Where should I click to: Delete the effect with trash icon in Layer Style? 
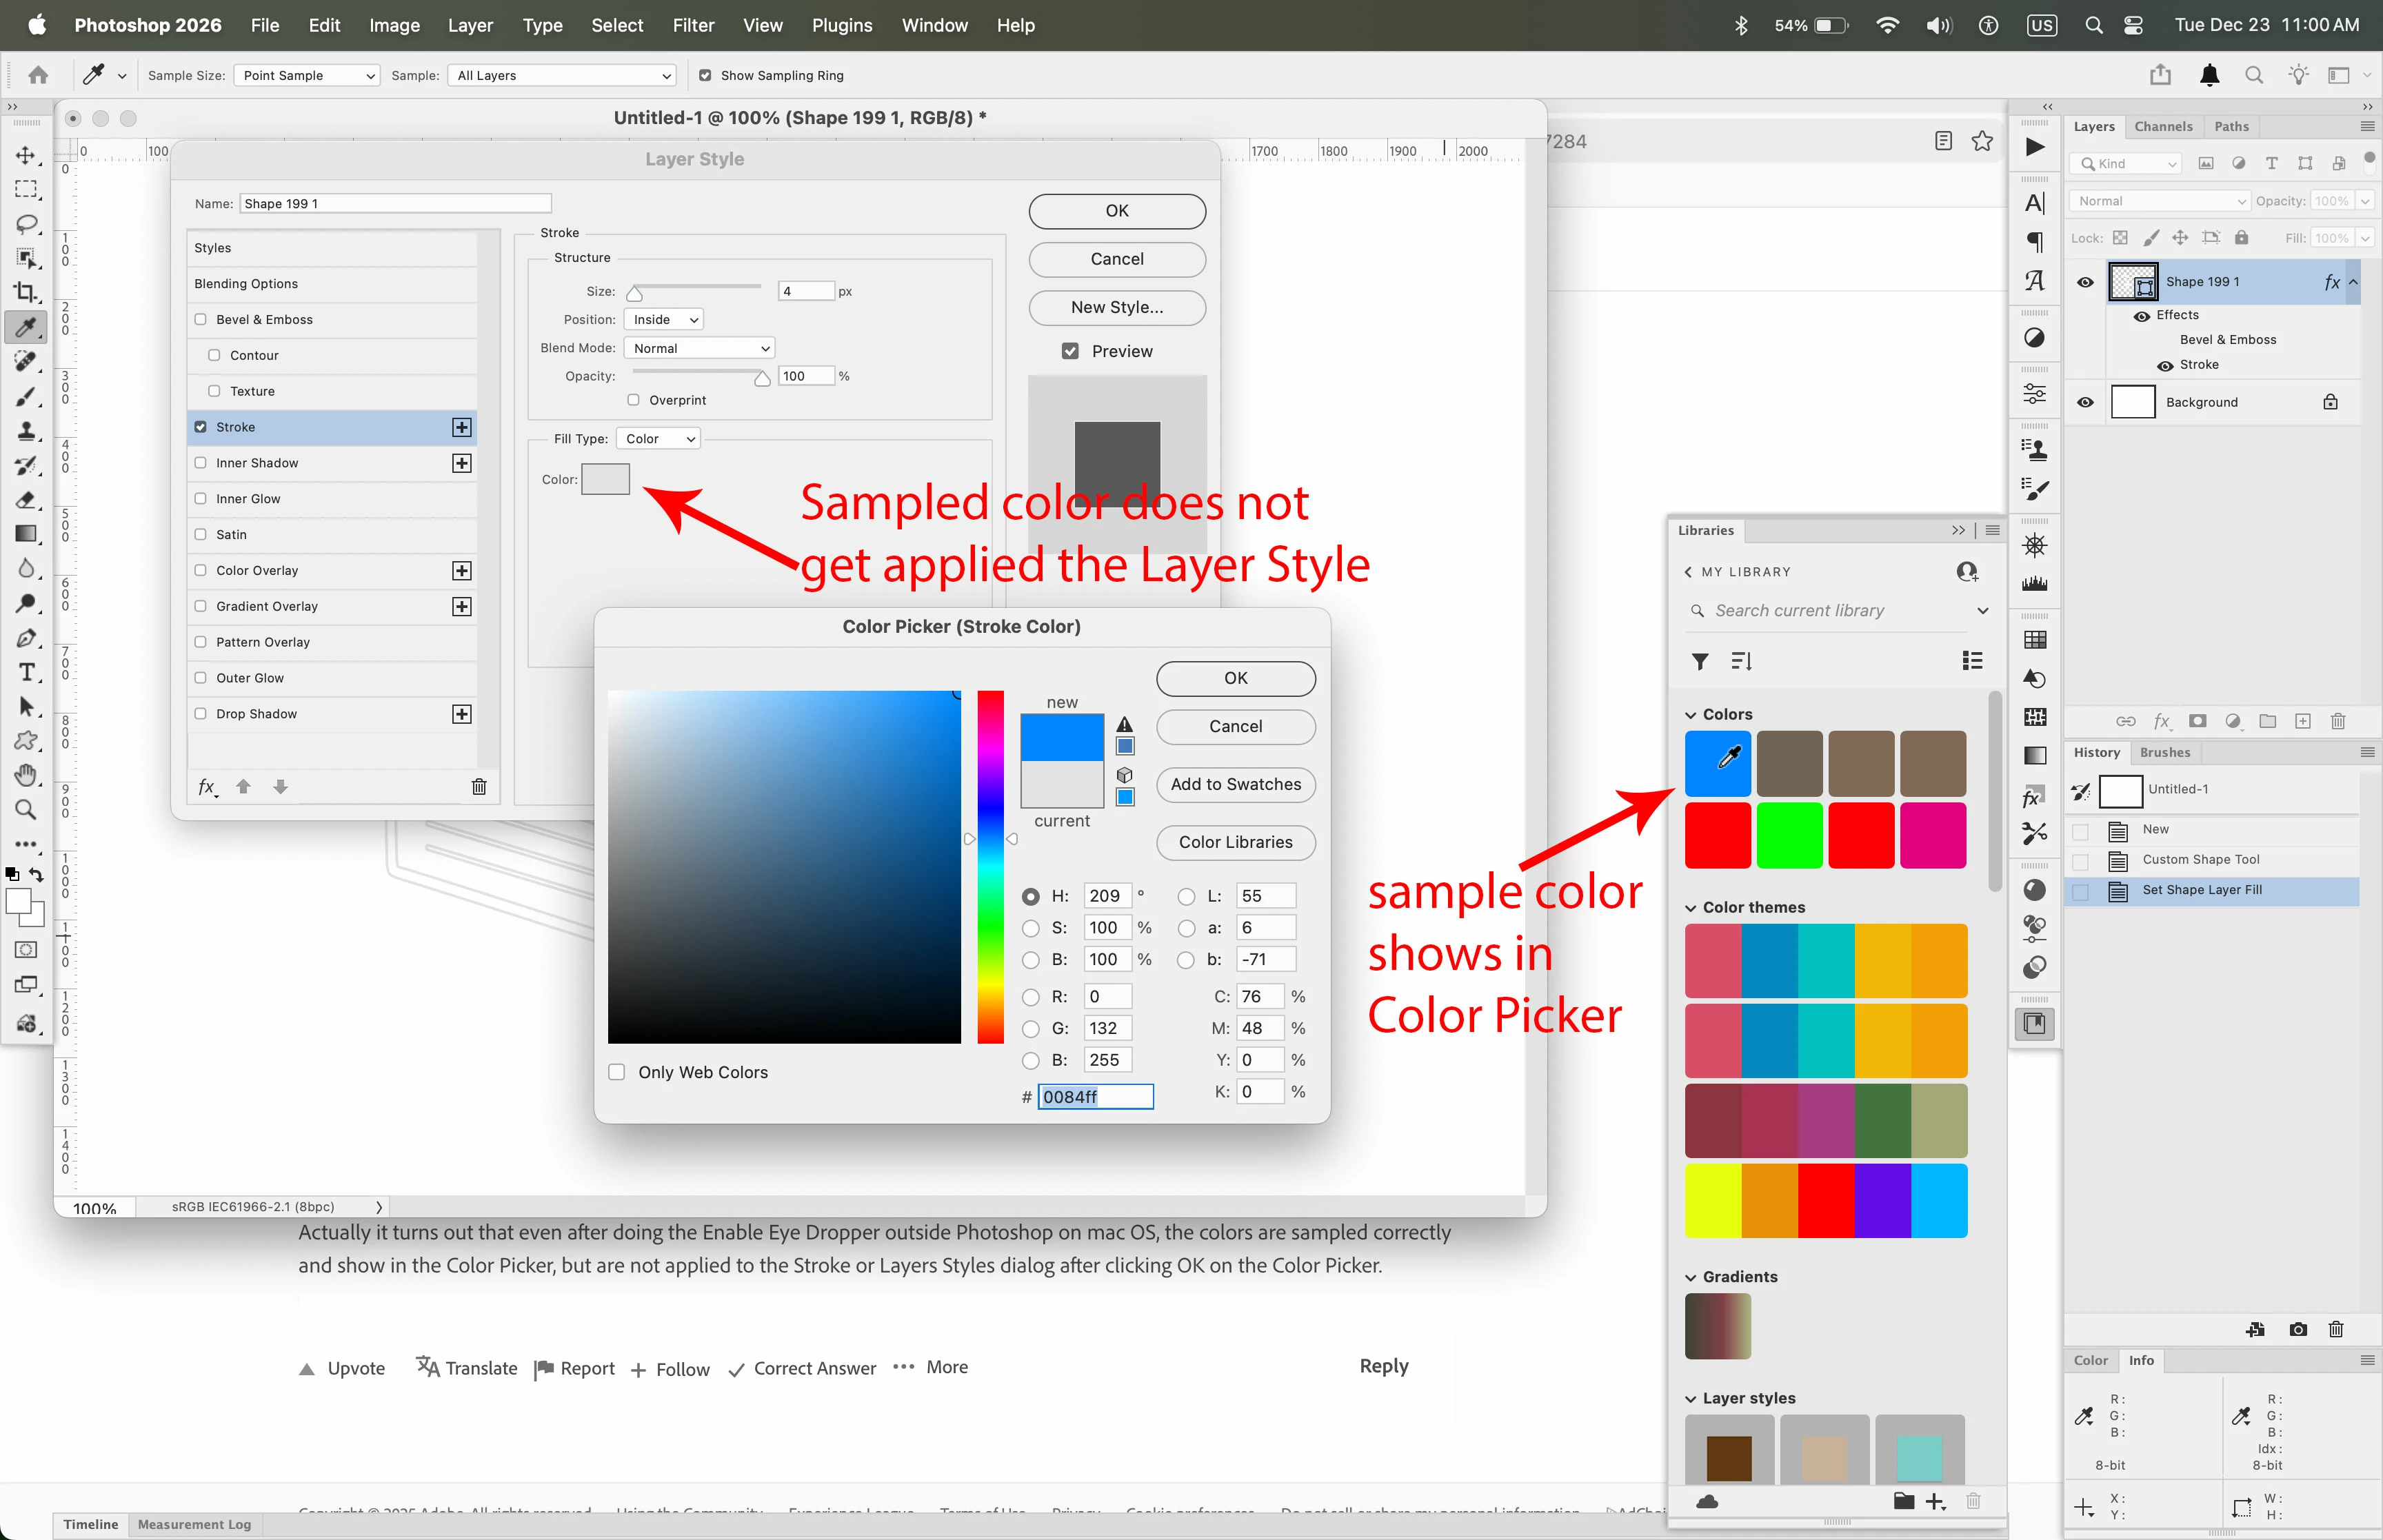coord(479,786)
